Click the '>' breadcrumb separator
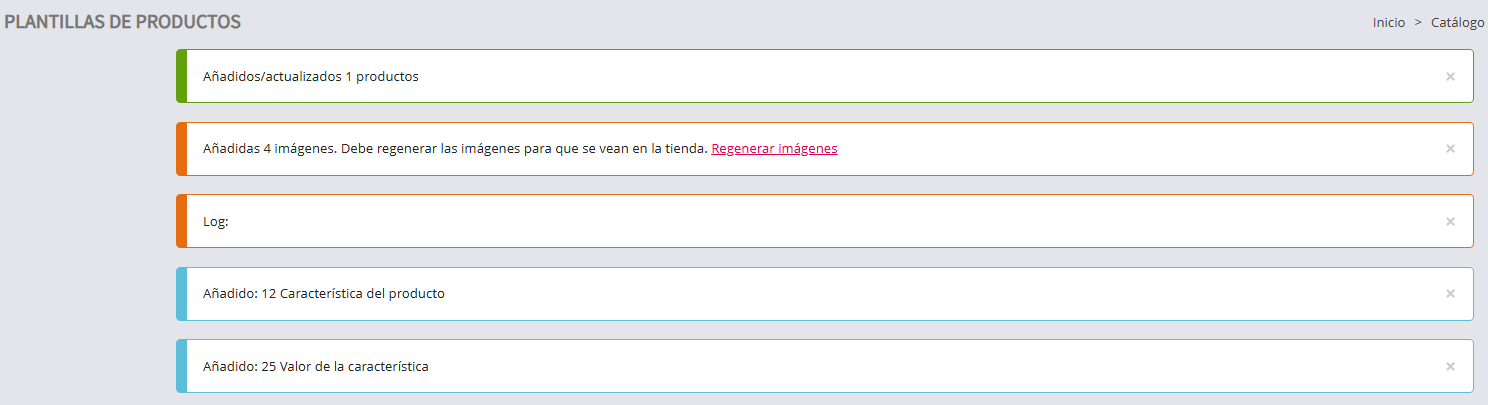 1418,22
